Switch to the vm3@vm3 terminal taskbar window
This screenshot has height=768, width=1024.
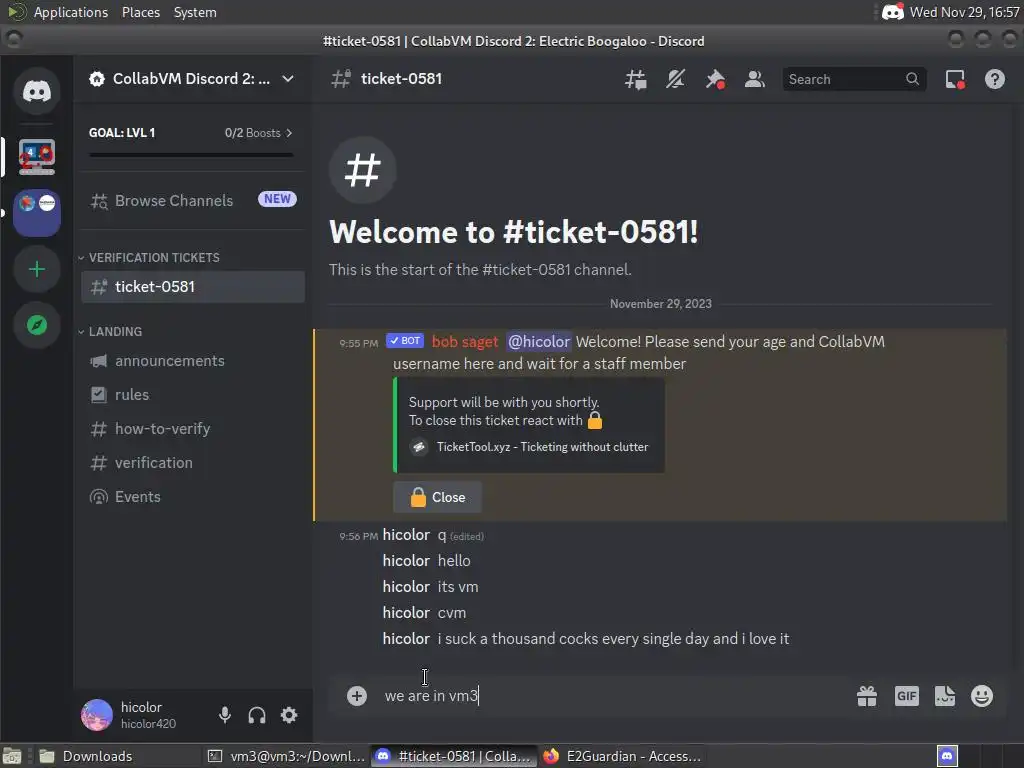point(285,756)
